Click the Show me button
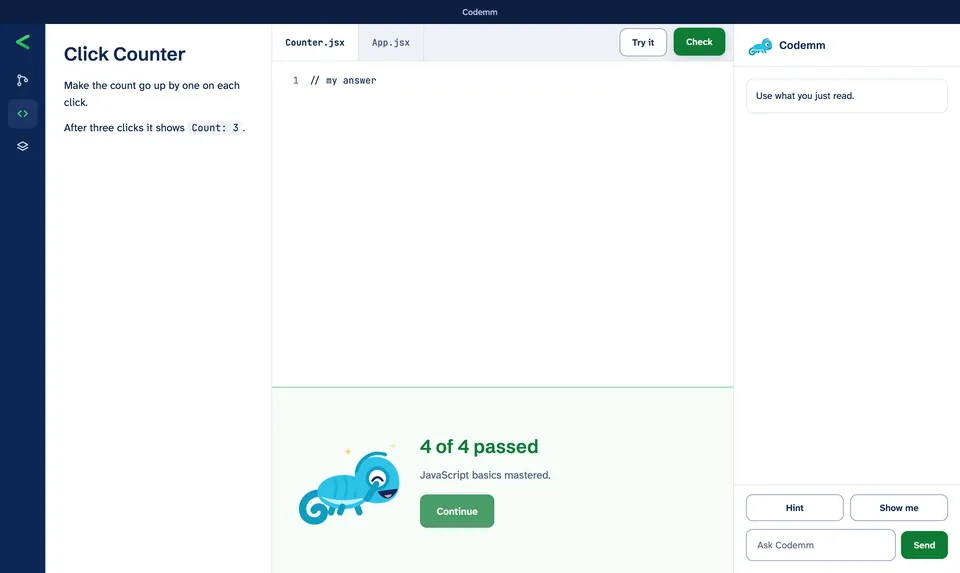Image resolution: width=960 pixels, height=573 pixels. coord(899,507)
